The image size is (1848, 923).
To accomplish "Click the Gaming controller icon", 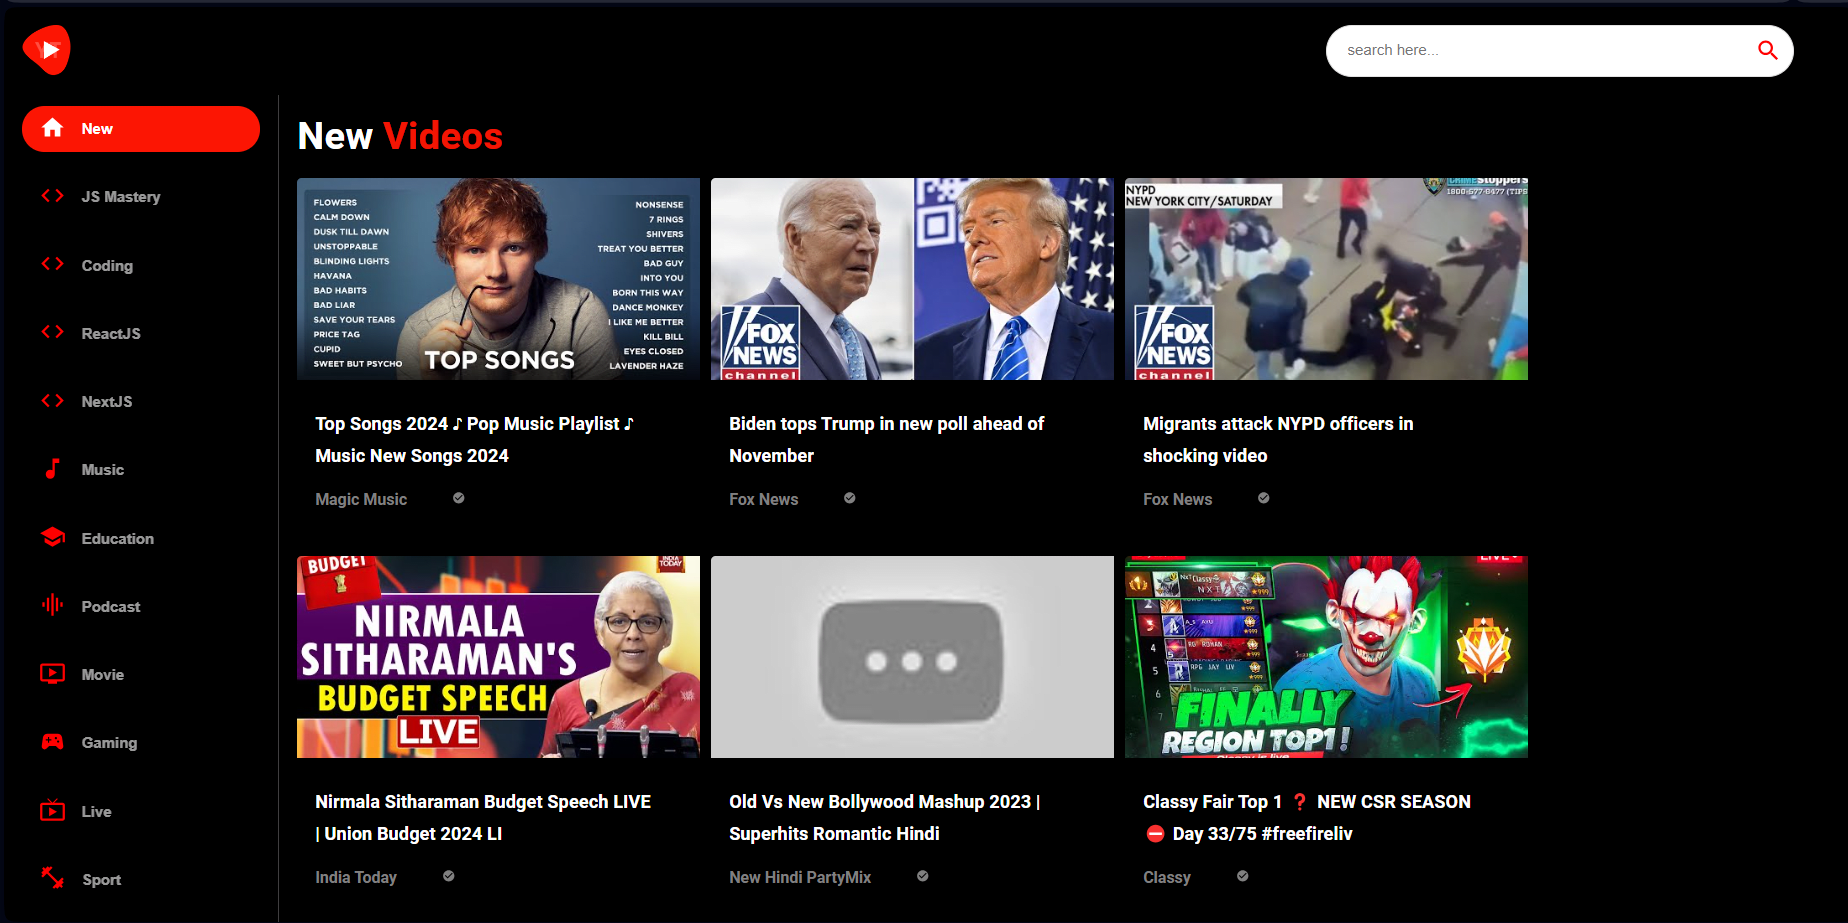I will coord(53,742).
